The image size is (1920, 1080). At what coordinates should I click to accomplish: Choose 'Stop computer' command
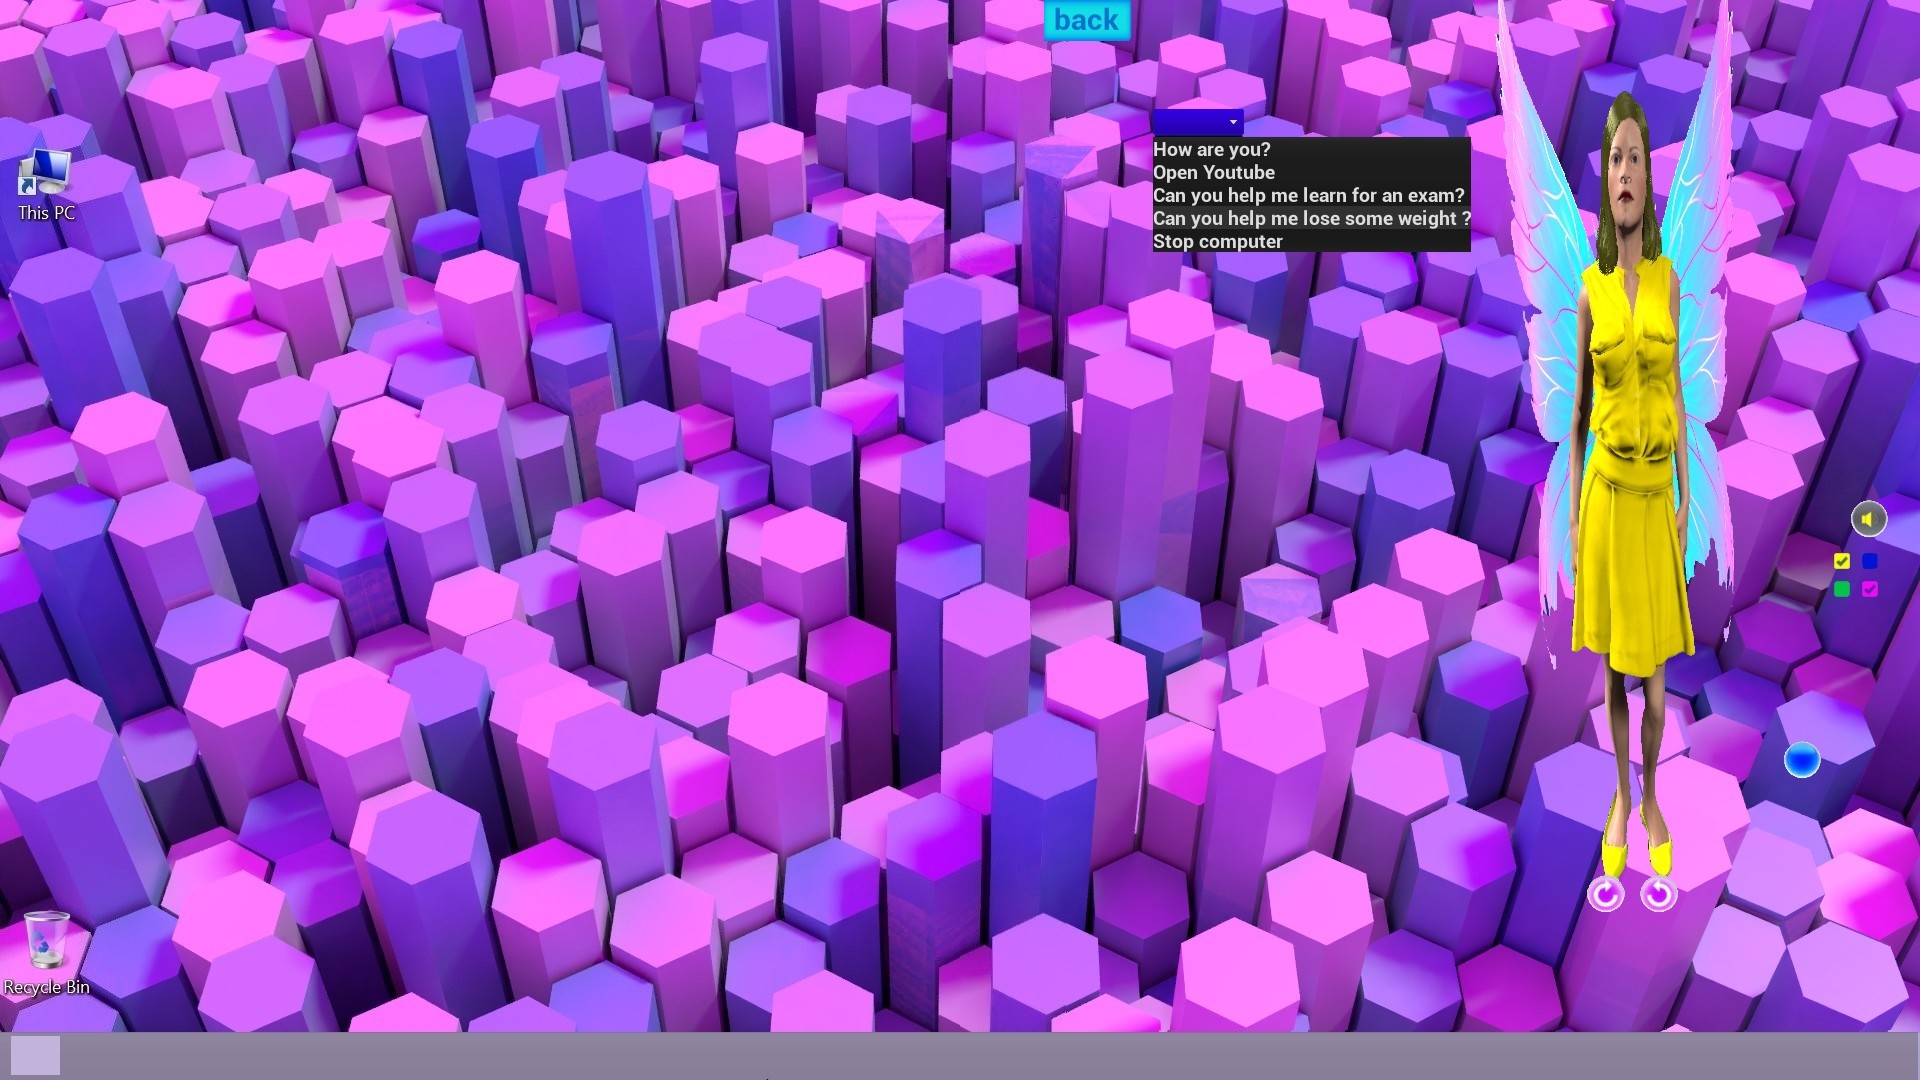[1218, 242]
